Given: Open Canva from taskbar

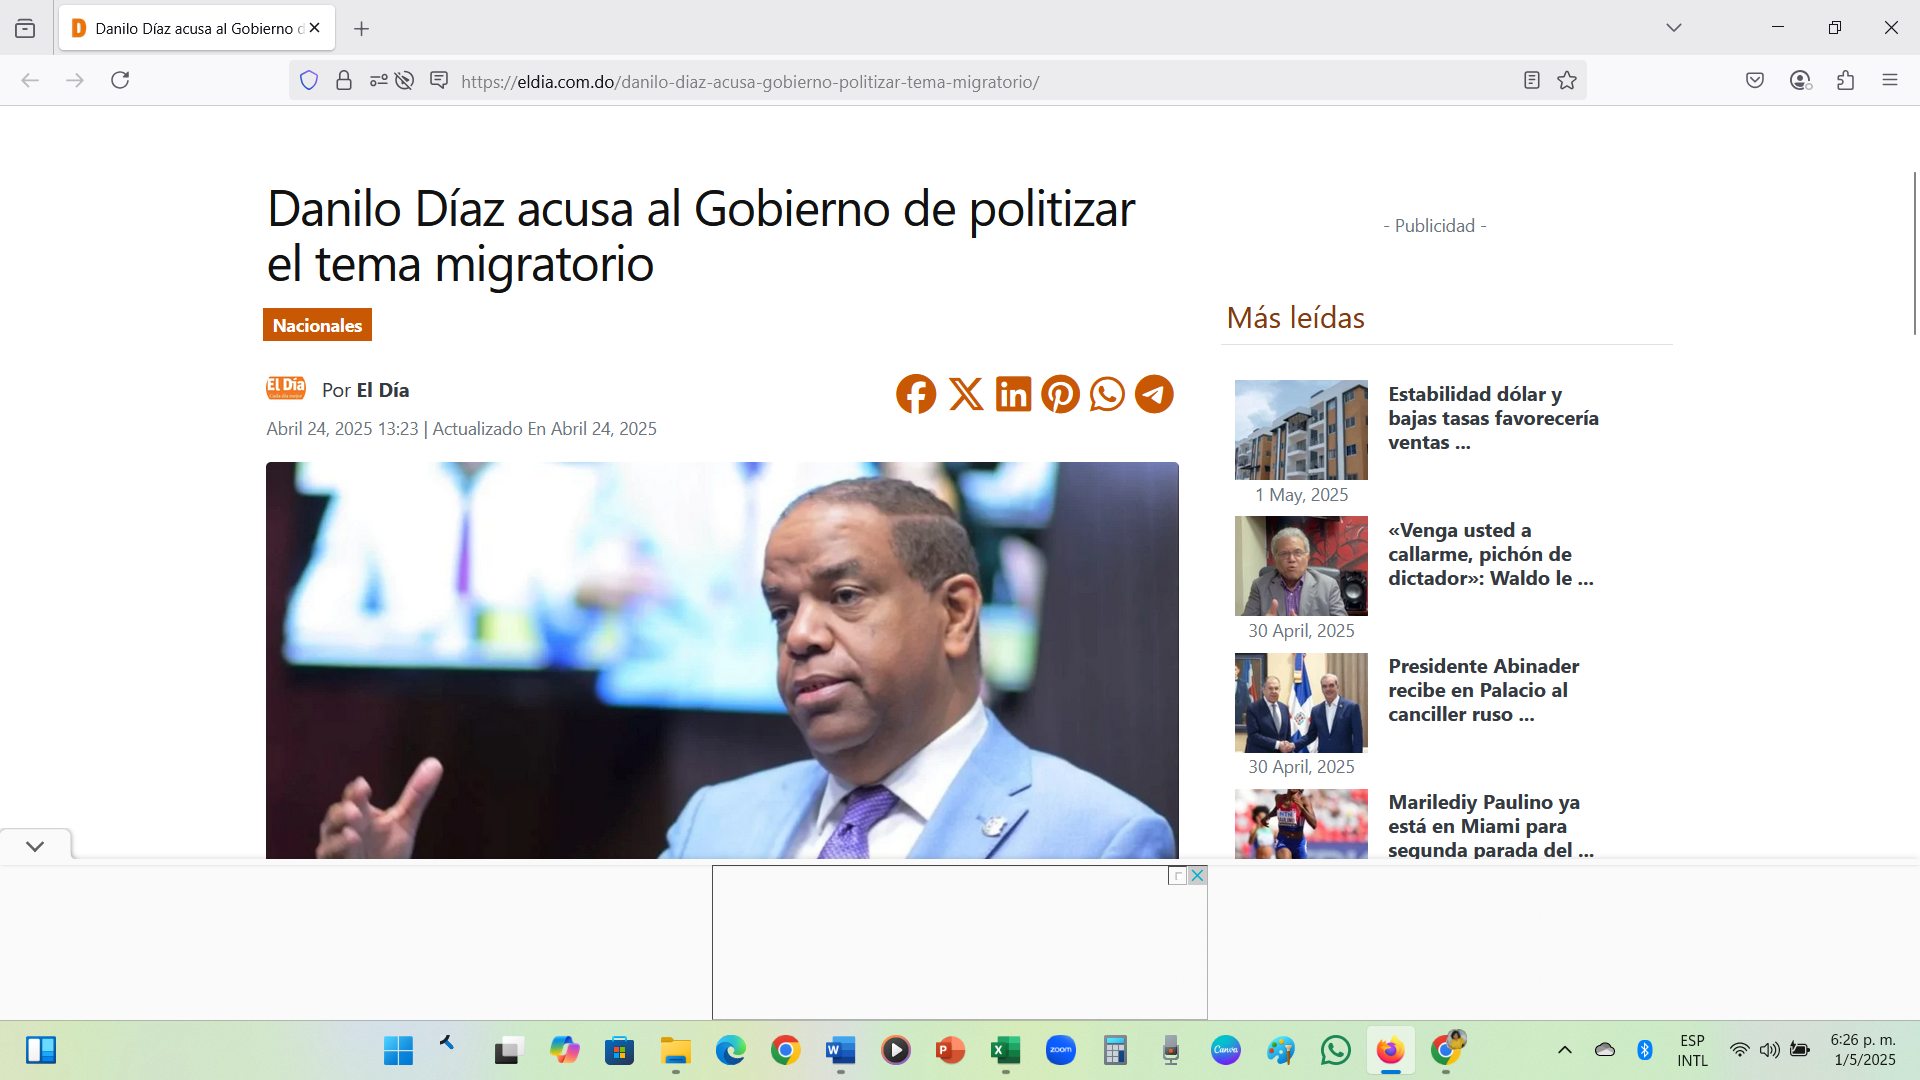Looking at the screenshot, I should (1225, 1050).
